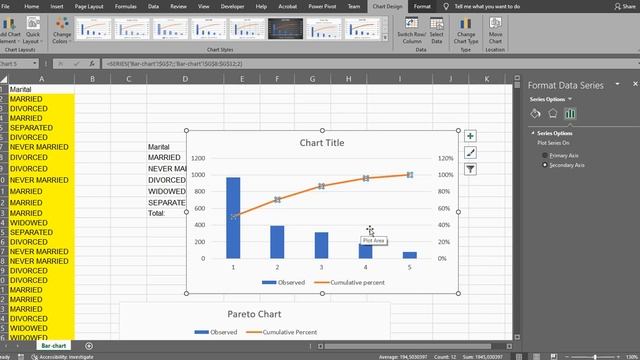Click the Switch Row/Column icon

coord(411,23)
